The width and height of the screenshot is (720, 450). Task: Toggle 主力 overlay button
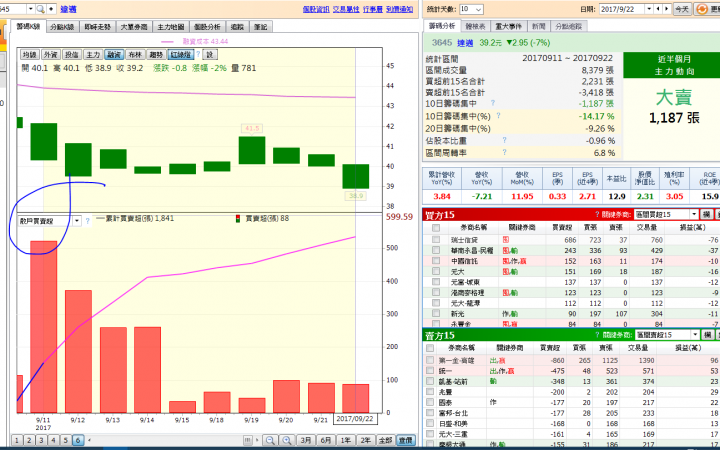93,55
